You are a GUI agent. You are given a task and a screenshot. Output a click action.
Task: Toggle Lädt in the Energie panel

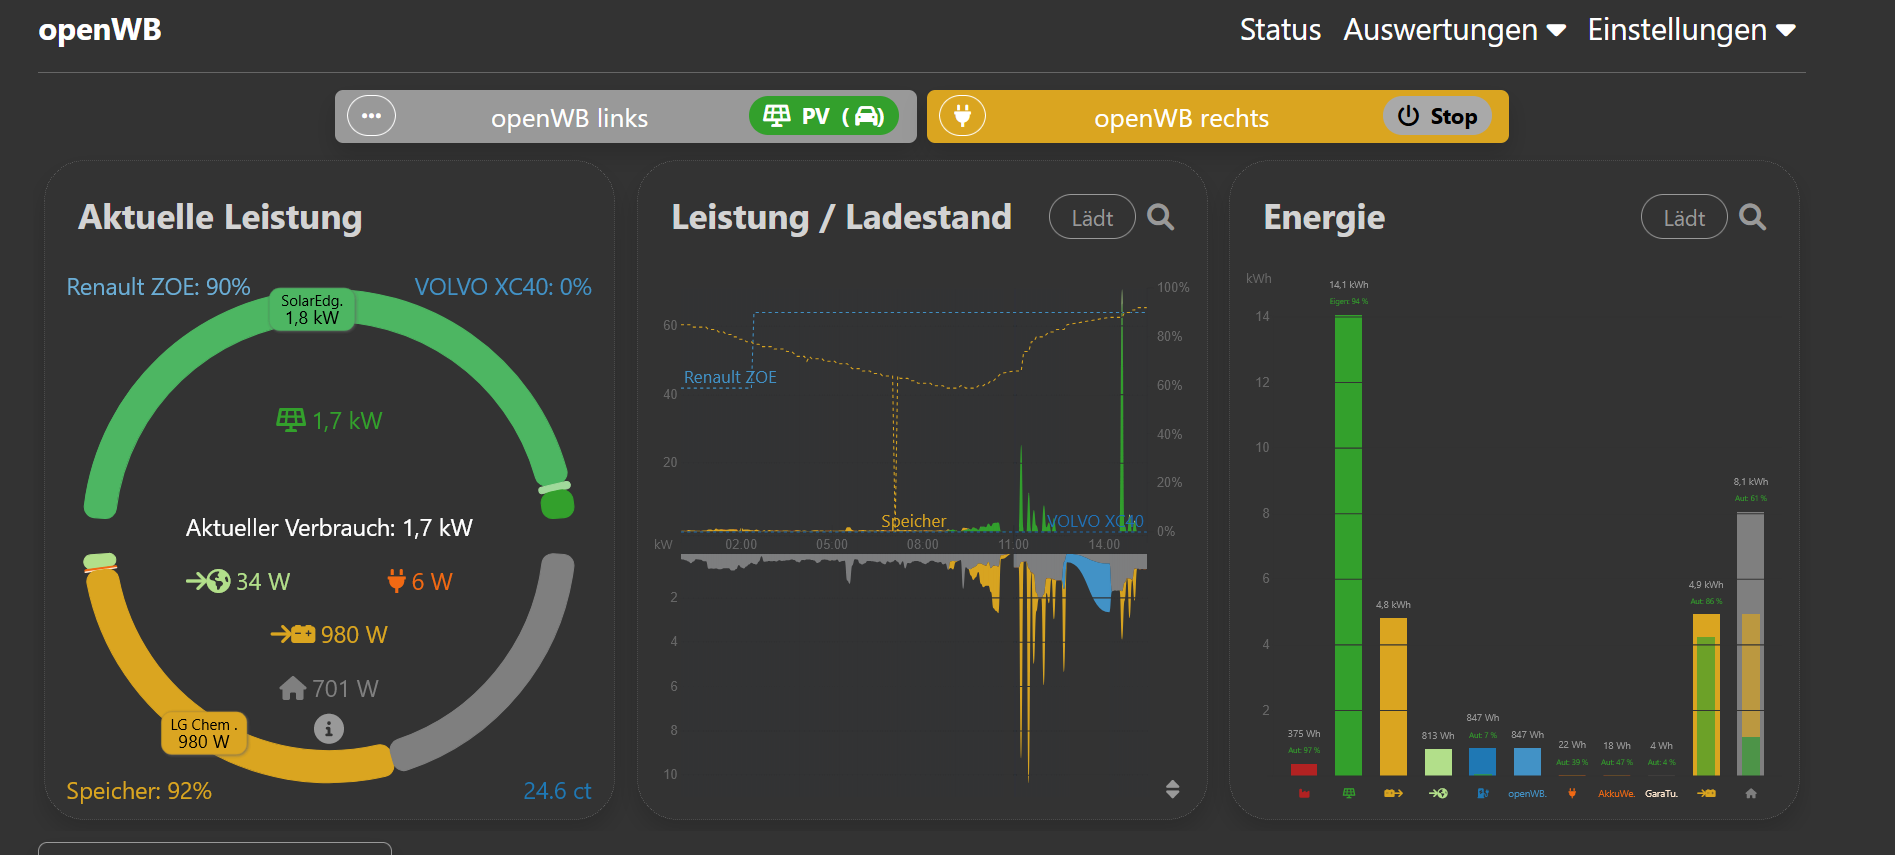click(x=1684, y=217)
